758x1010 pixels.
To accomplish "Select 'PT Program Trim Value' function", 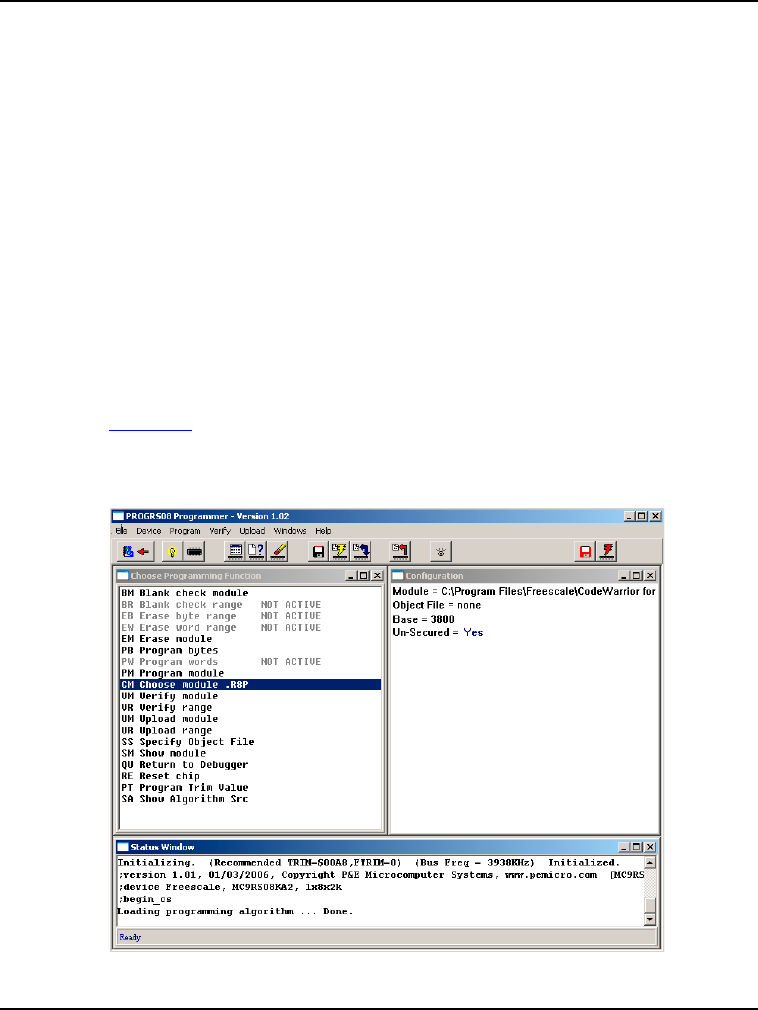I will click(x=251, y=788).
